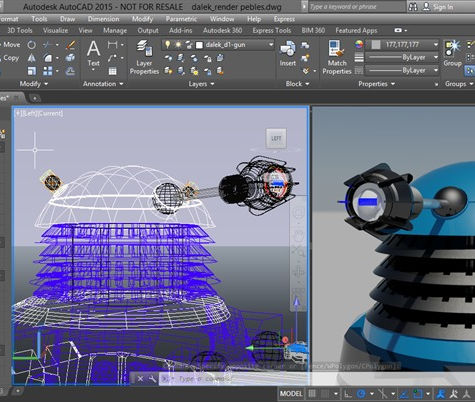Open the Layer Properties manager
Image resolution: width=475 pixels, height=402 pixels.
(144, 57)
